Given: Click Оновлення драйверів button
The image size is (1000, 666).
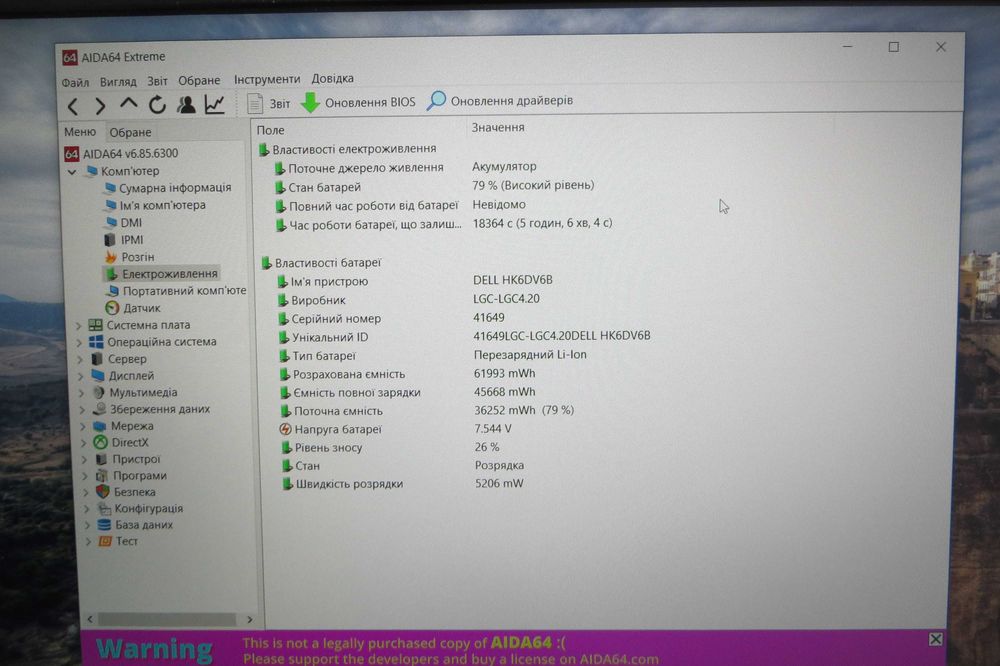Looking at the screenshot, I should tap(500, 101).
